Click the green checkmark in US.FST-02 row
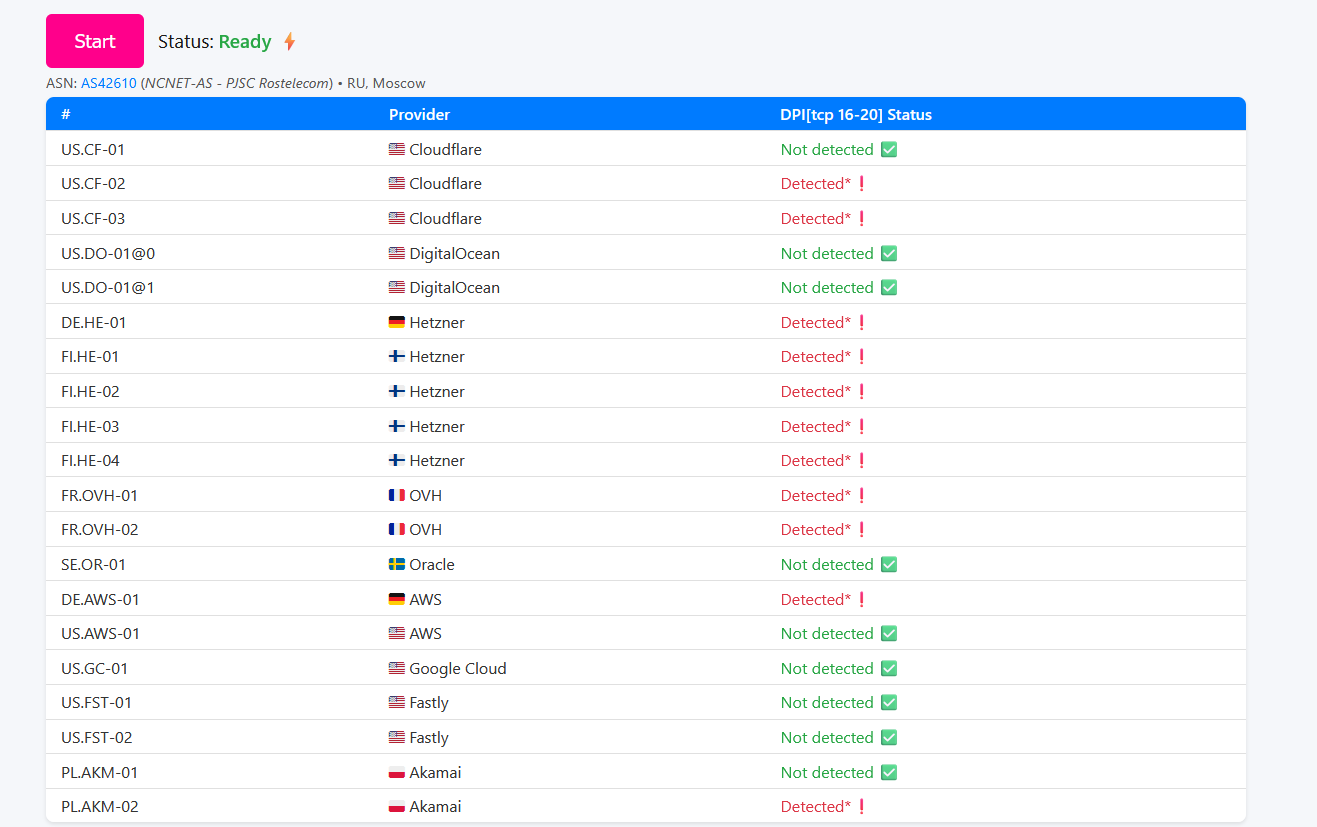Screen dimensions: 1317x827 [x=889, y=738]
